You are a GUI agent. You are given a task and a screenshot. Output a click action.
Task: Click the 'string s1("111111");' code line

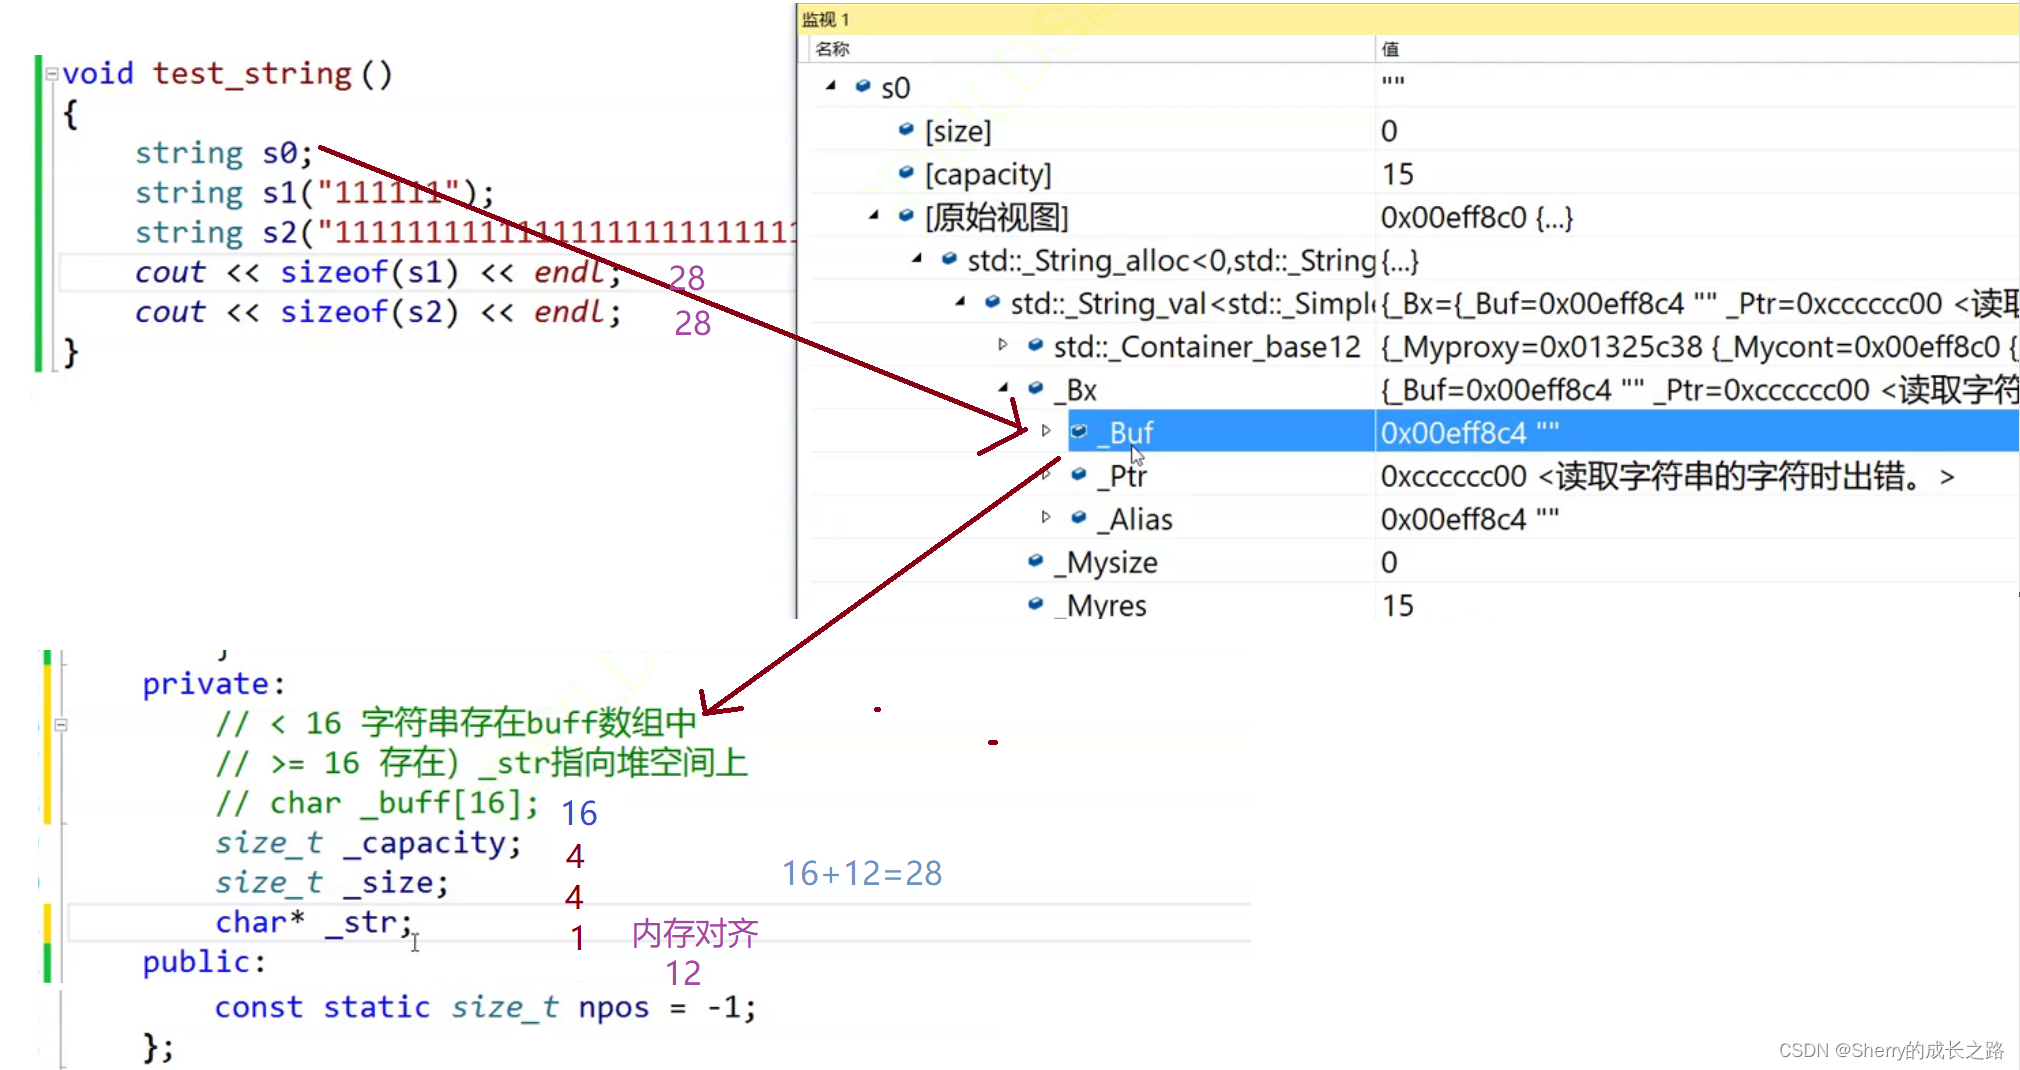pos(314,192)
